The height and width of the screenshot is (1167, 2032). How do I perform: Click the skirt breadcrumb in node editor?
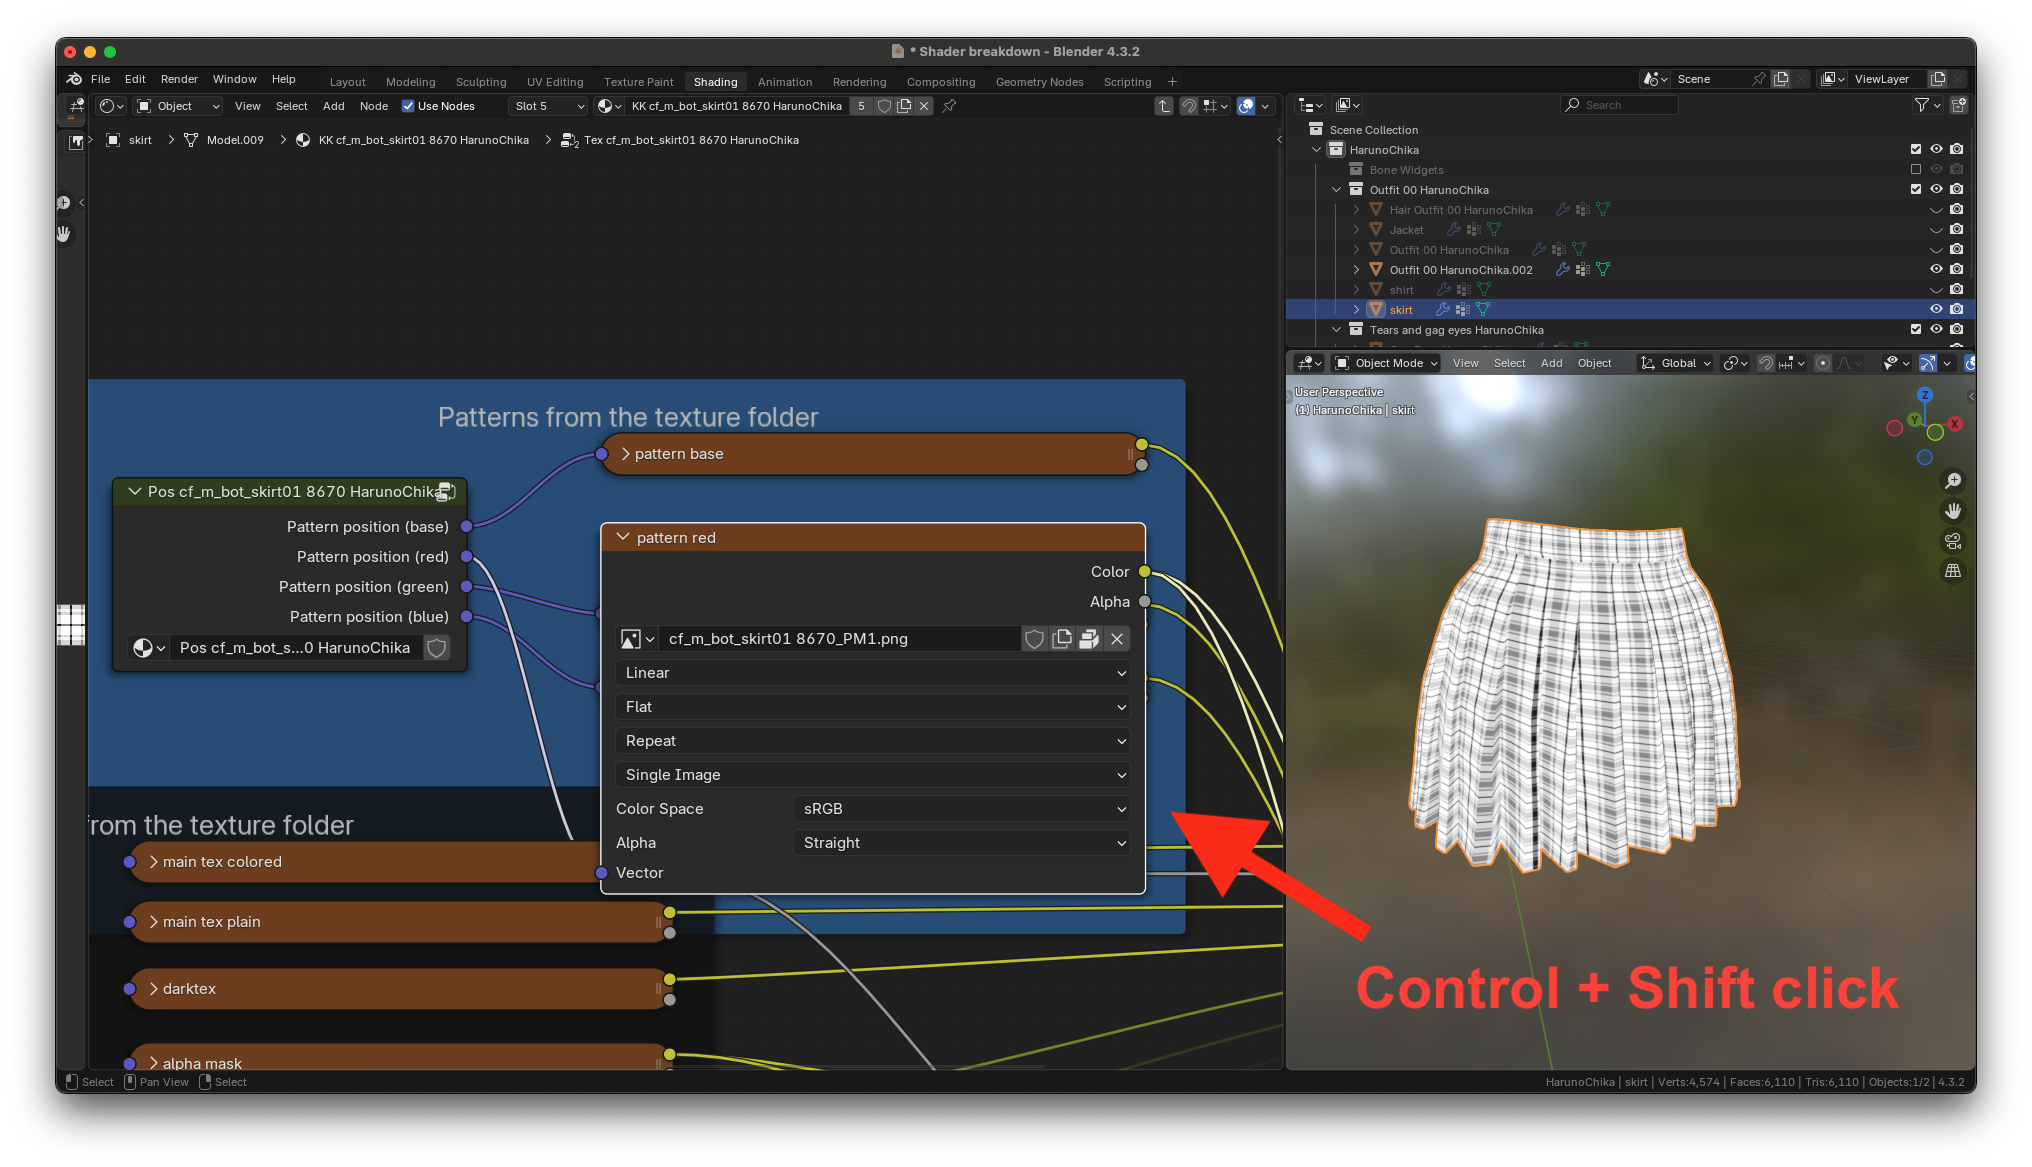[140, 140]
